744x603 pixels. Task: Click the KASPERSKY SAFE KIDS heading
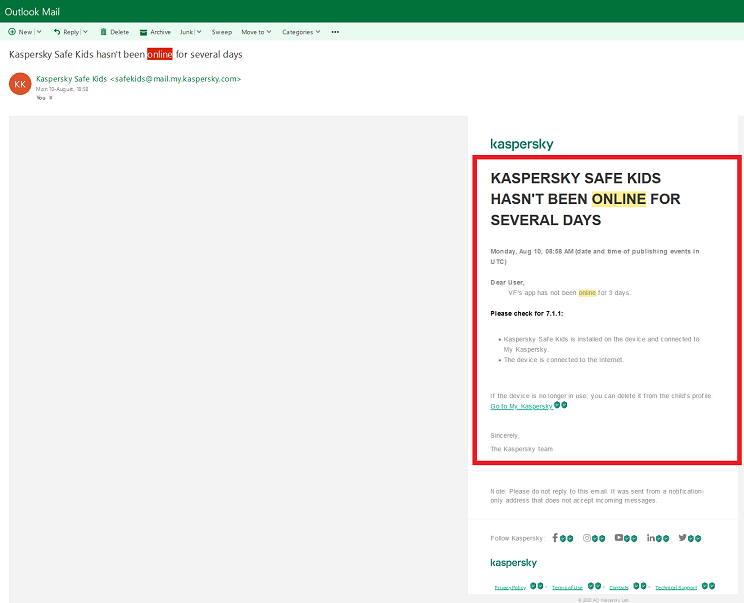pyautogui.click(x=586, y=199)
